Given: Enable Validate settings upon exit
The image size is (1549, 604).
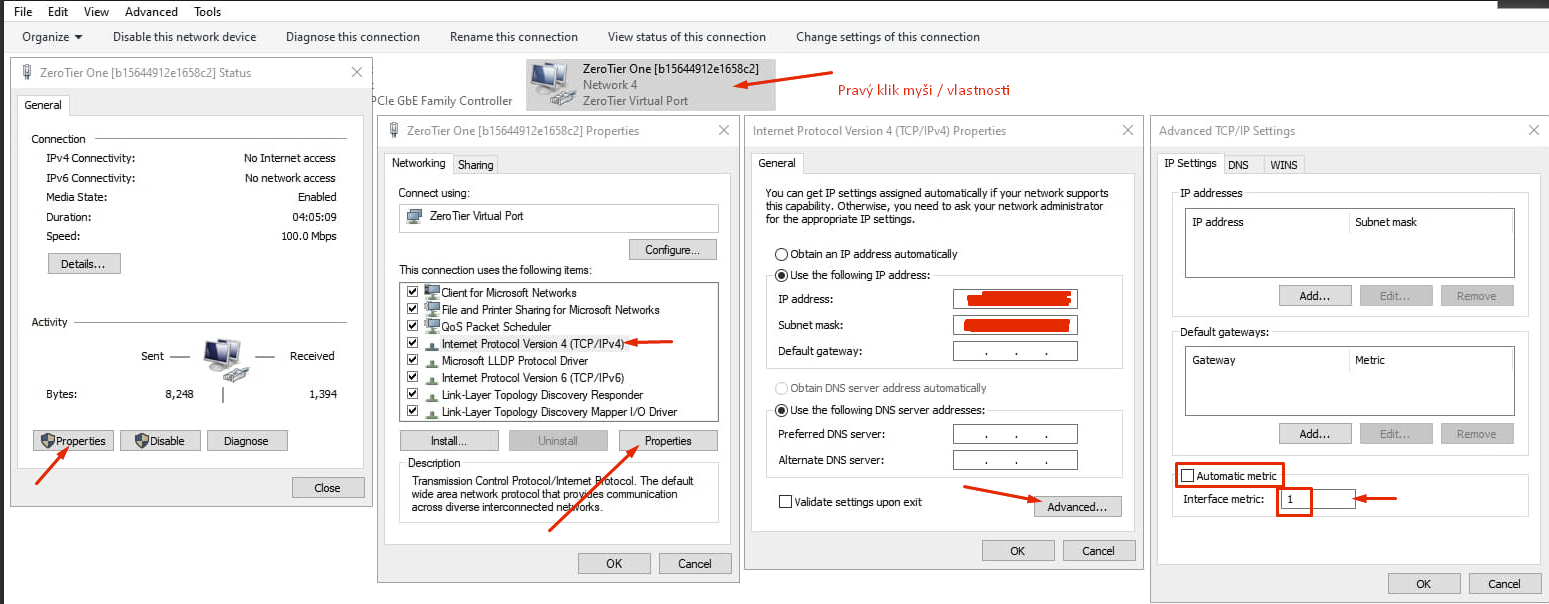Looking at the screenshot, I should [785, 501].
